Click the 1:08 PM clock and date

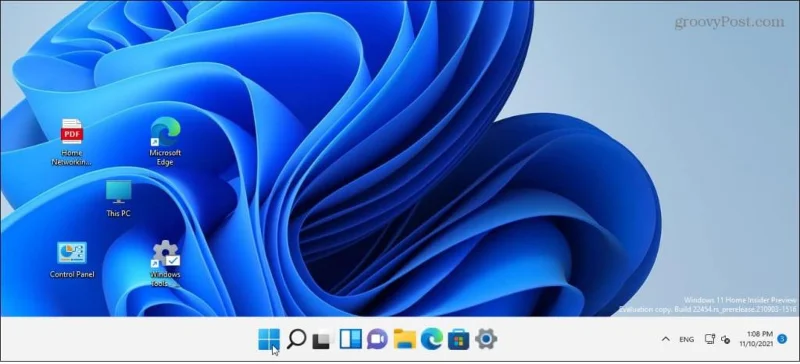(756, 339)
